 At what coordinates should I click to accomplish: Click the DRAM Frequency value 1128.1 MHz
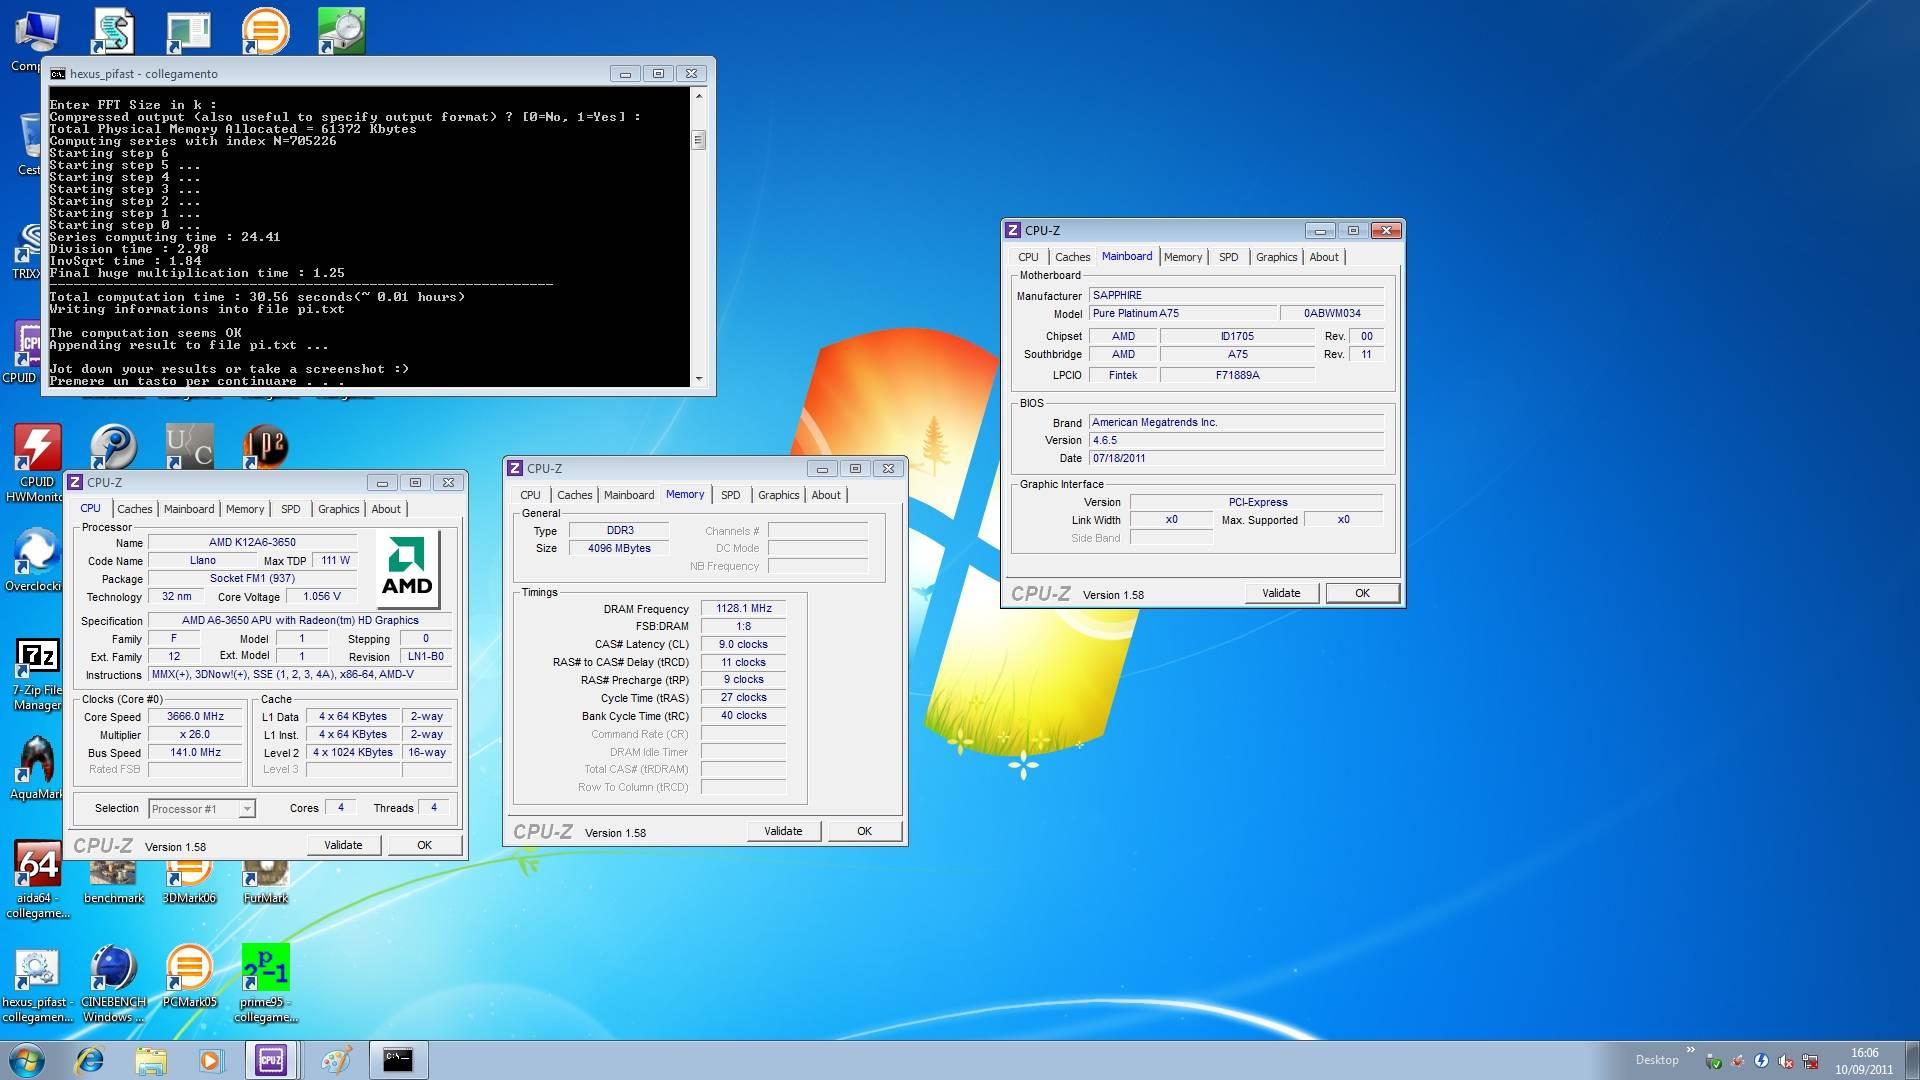(x=744, y=608)
